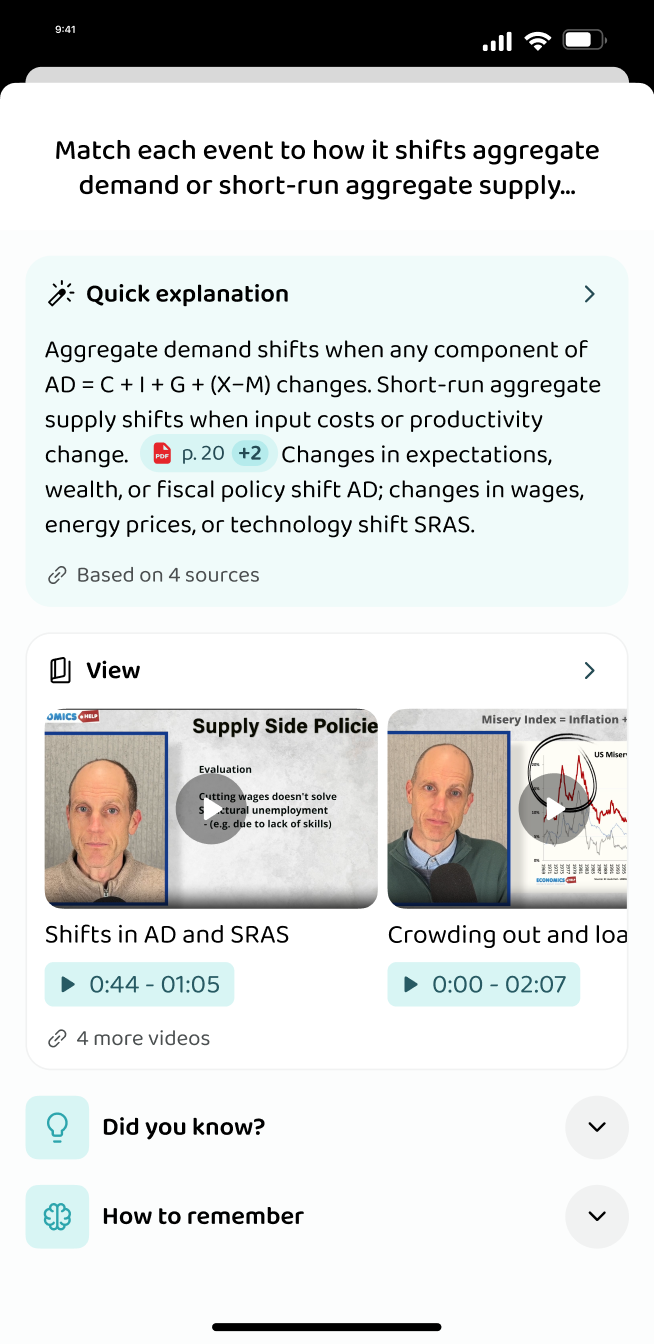The height and width of the screenshot is (1344, 654).
Task: Open the PDF p. 20 source chip
Action: pyautogui.click(x=189, y=454)
